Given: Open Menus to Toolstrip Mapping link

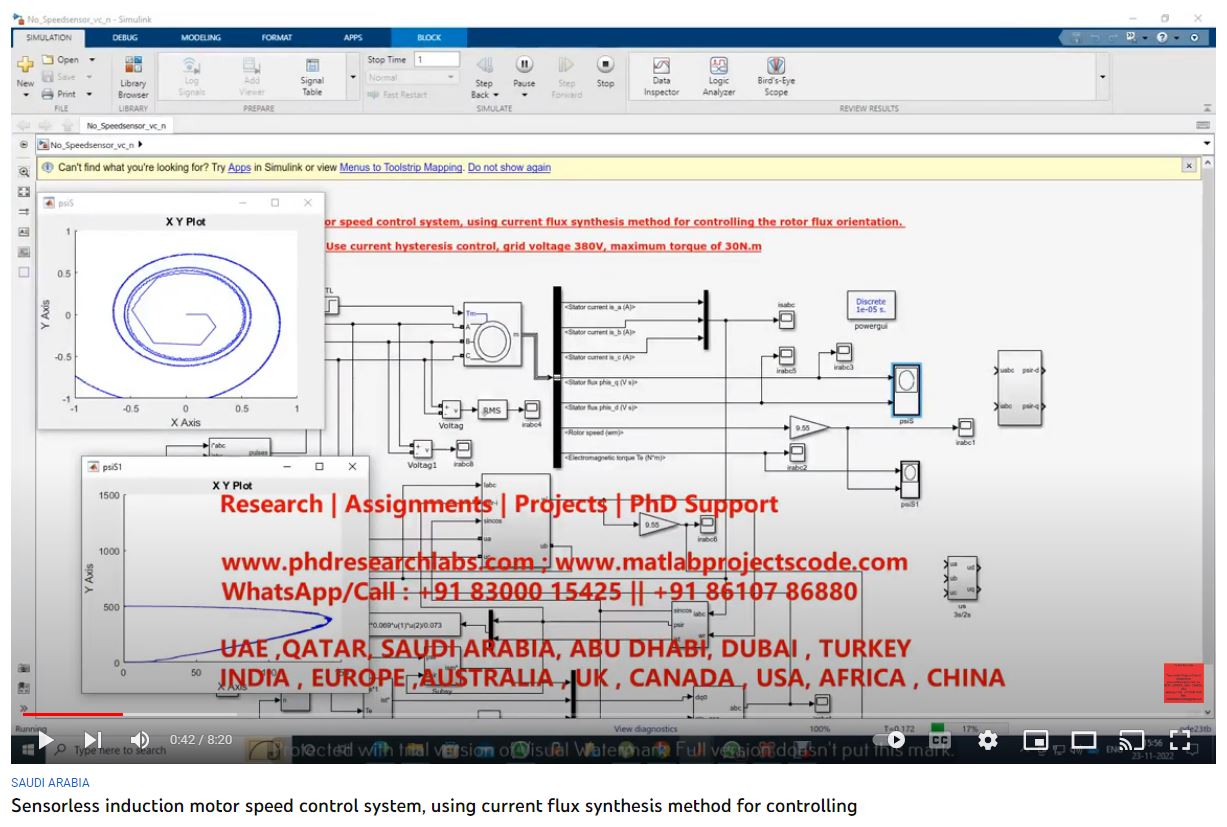Looking at the screenshot, I should tap(401, 168).
